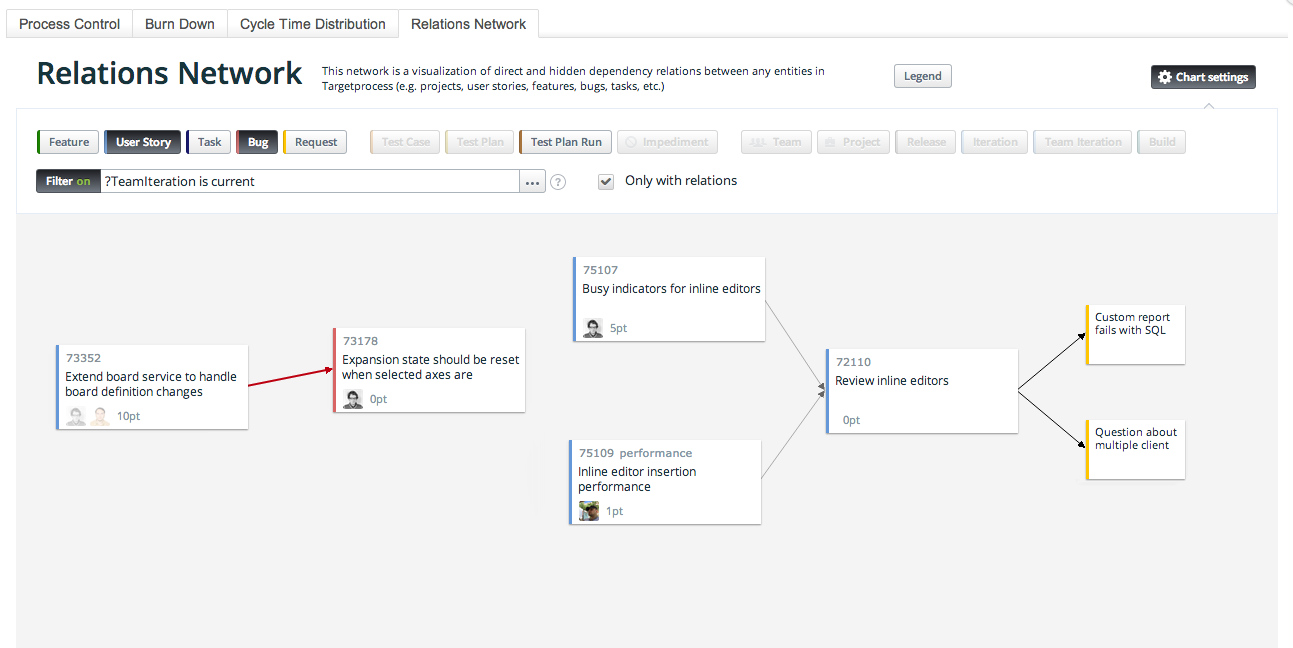Click the red color bar on bug card 73178
Screen dimensions: 1293x648
(334, 370)
